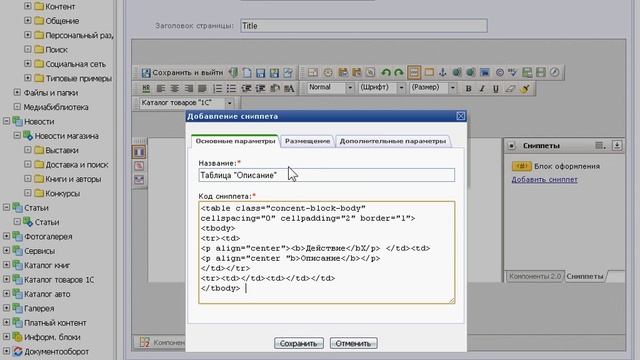This screenshot has height=360, width=640.
Task: Toggle the highlighted show-borders toolbar icon
Action: pyautogui.click(x=414, y=73)
